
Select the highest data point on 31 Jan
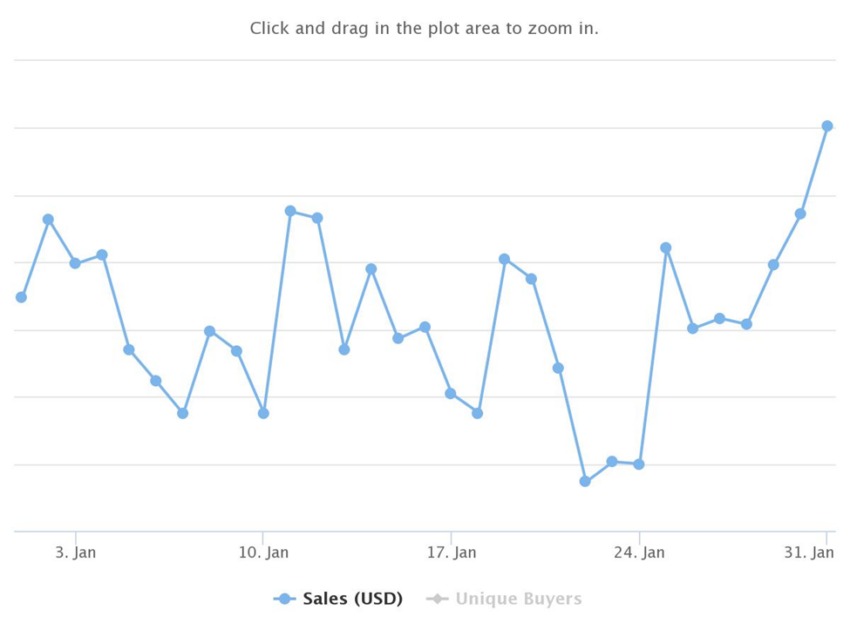(827, 126)
